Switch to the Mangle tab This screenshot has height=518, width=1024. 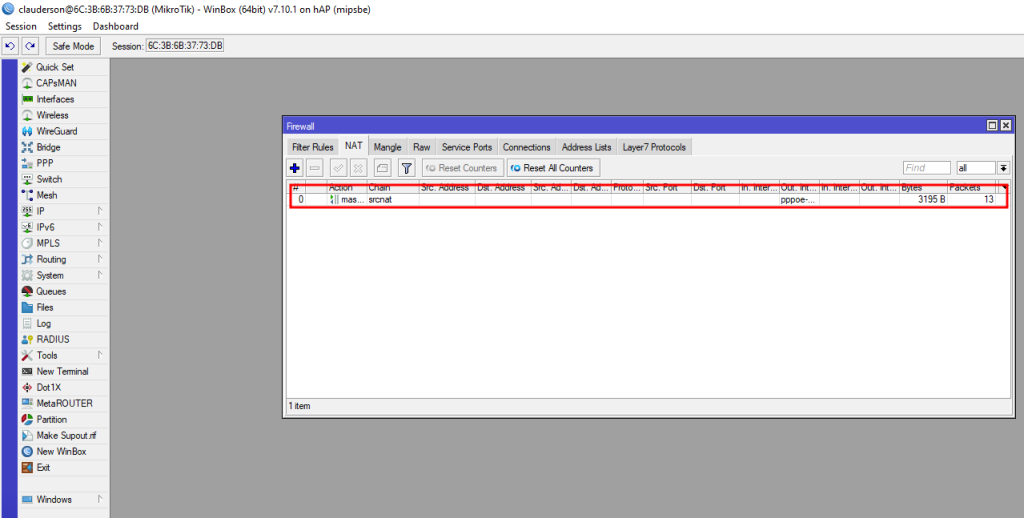click(x=387, y=147)
